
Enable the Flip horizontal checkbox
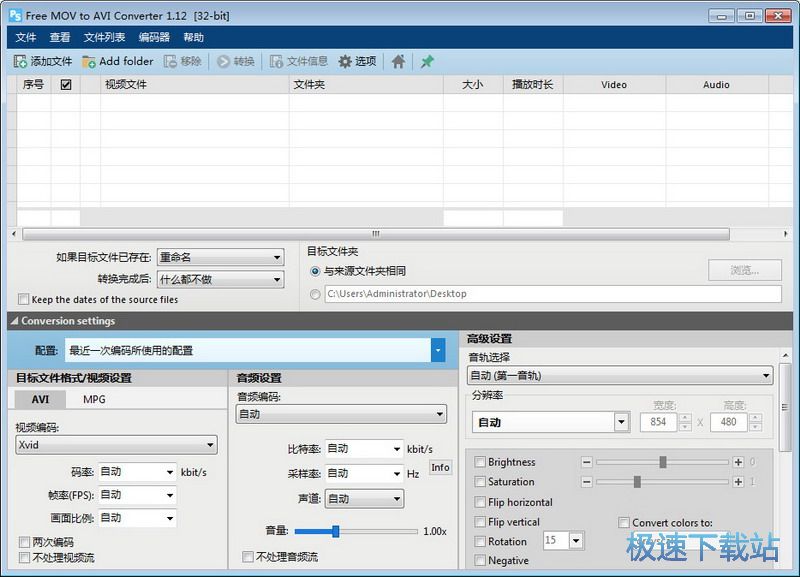(x=481, y=502)
